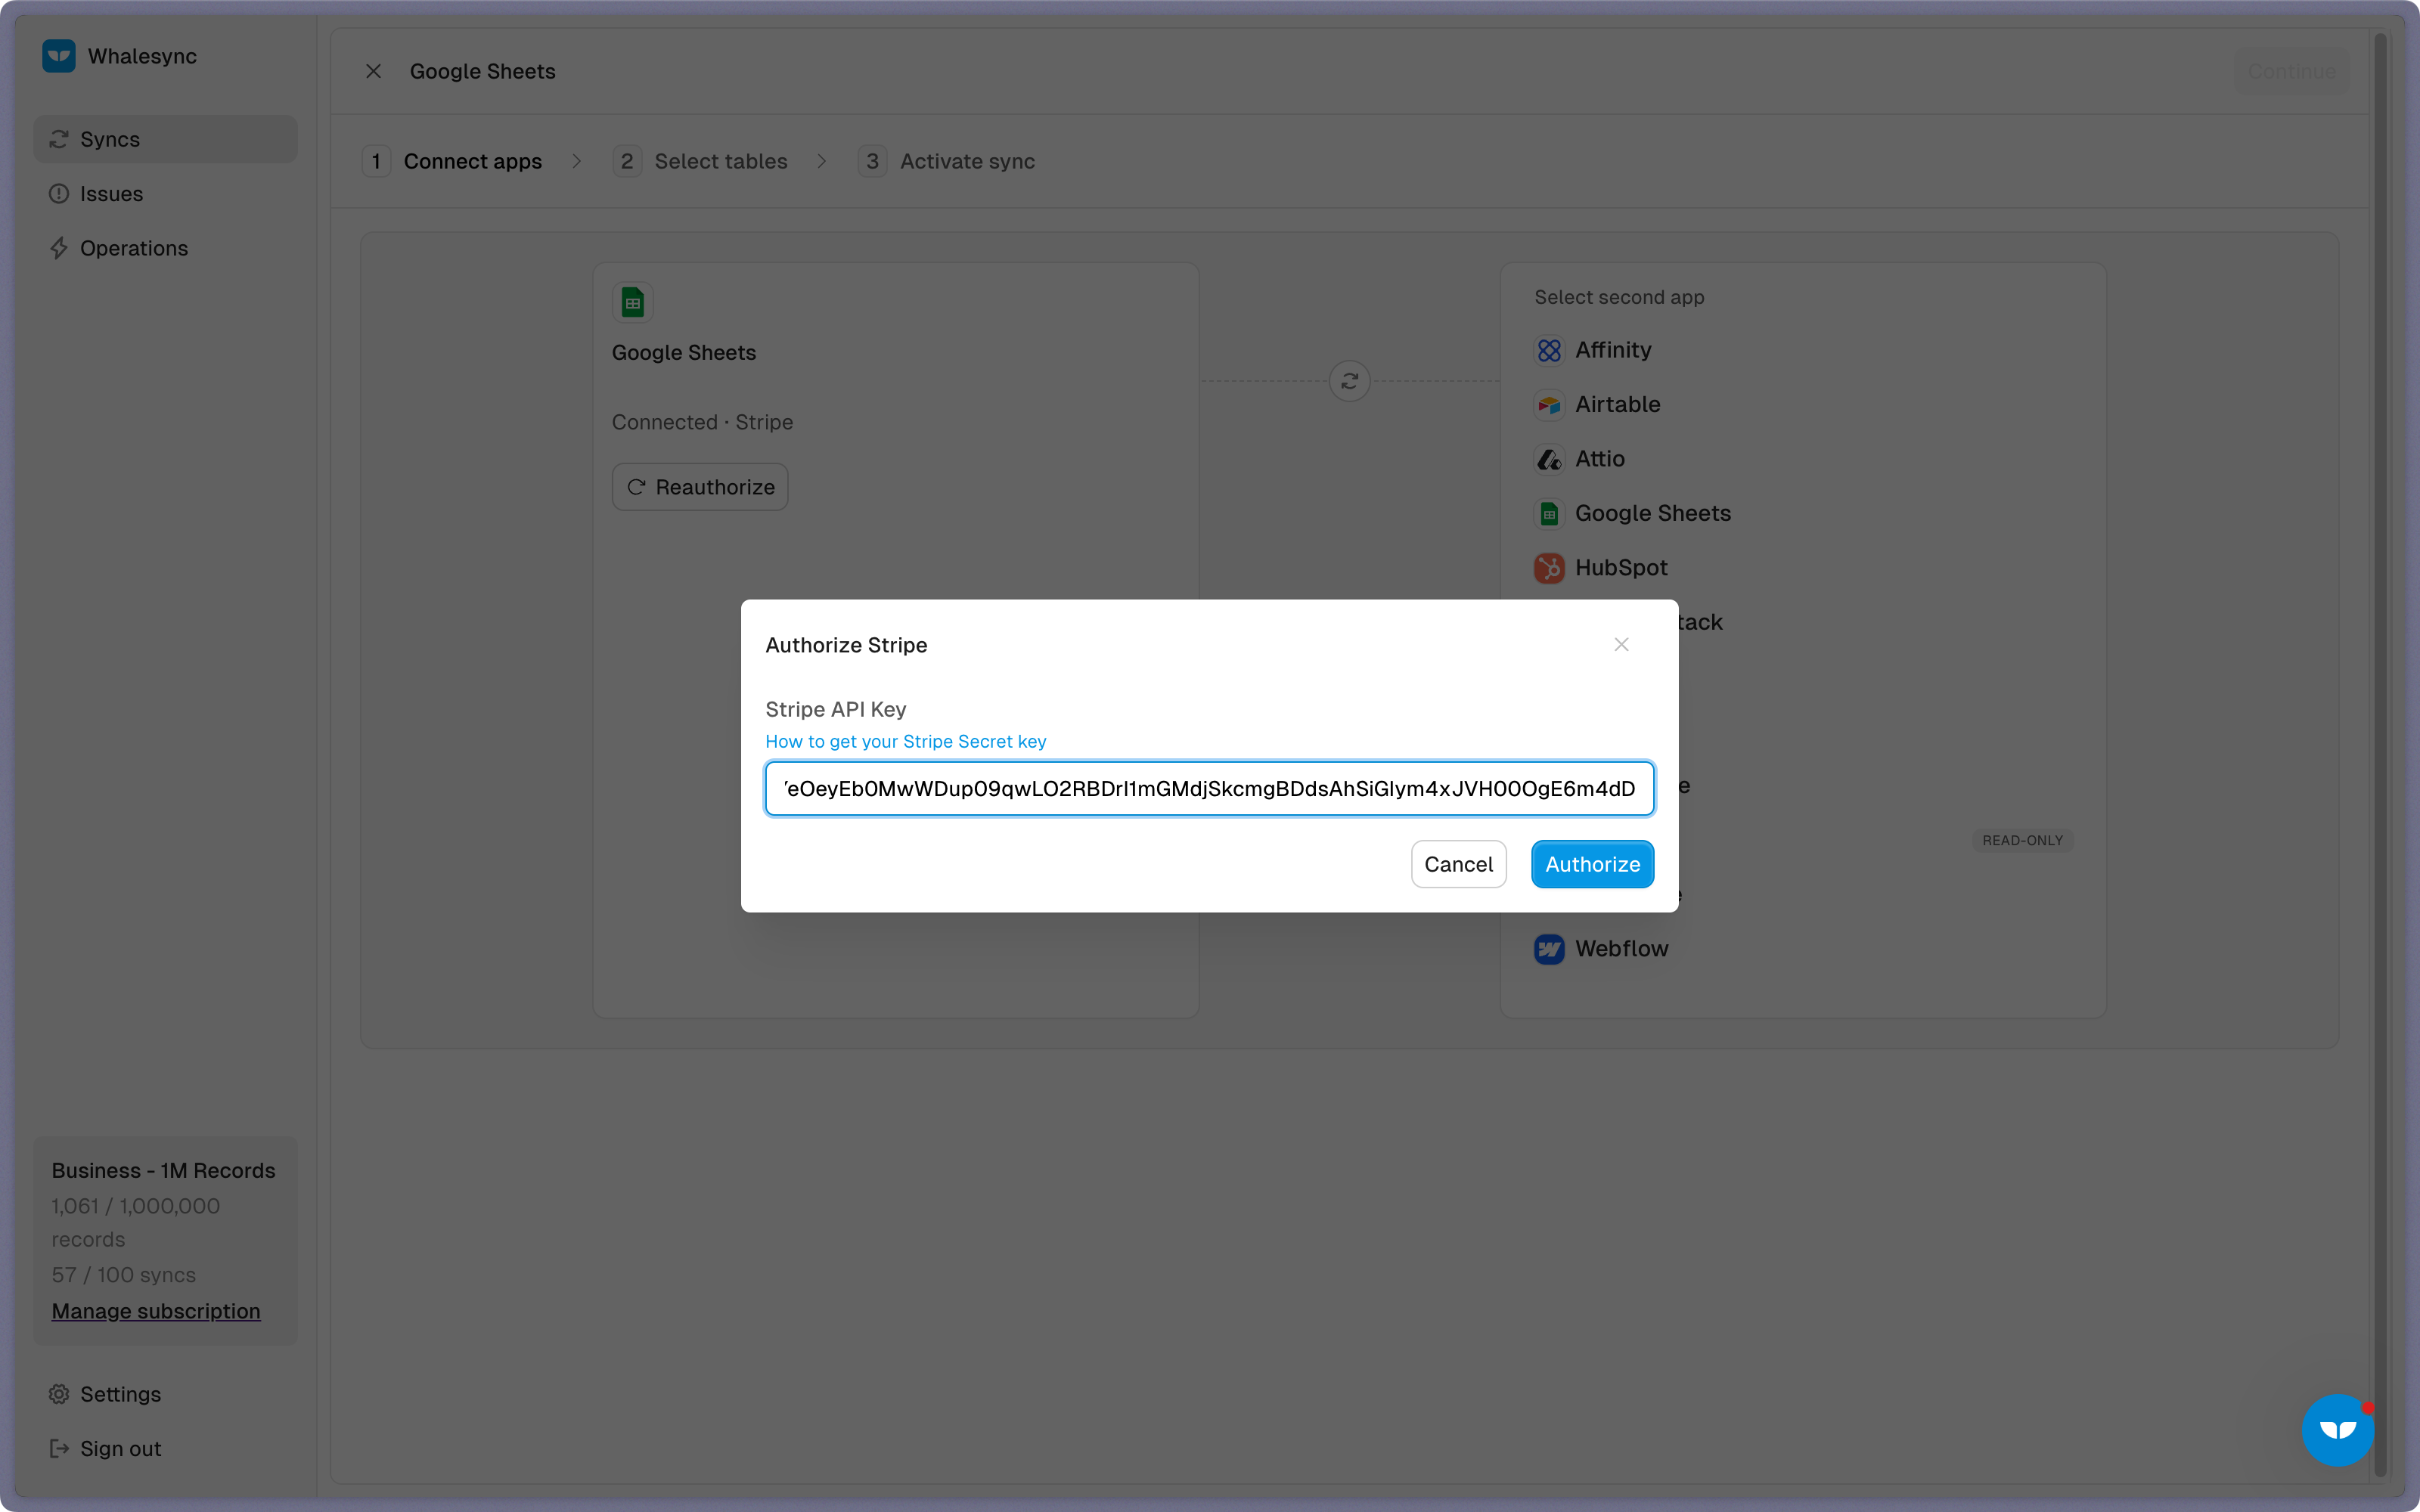Open the Operations sidebar item
The width and height of the screenshot is (2420, 1512).
[x=165, y=248]
